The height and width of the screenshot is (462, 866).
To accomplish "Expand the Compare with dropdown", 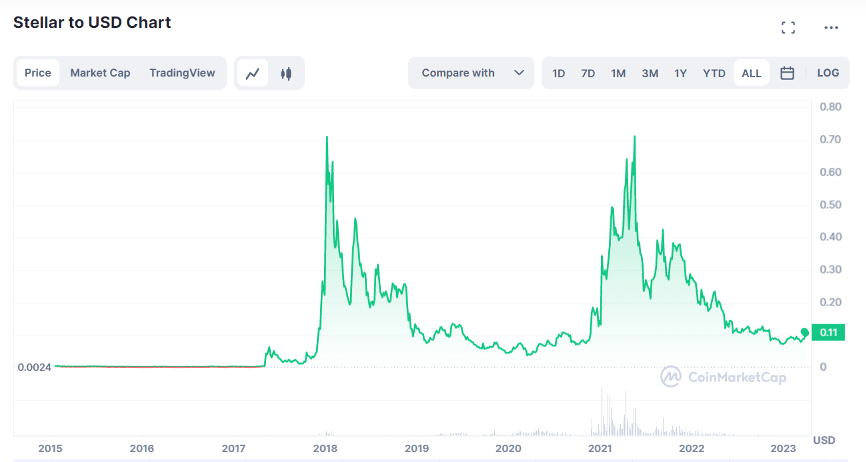I will 471,73.
